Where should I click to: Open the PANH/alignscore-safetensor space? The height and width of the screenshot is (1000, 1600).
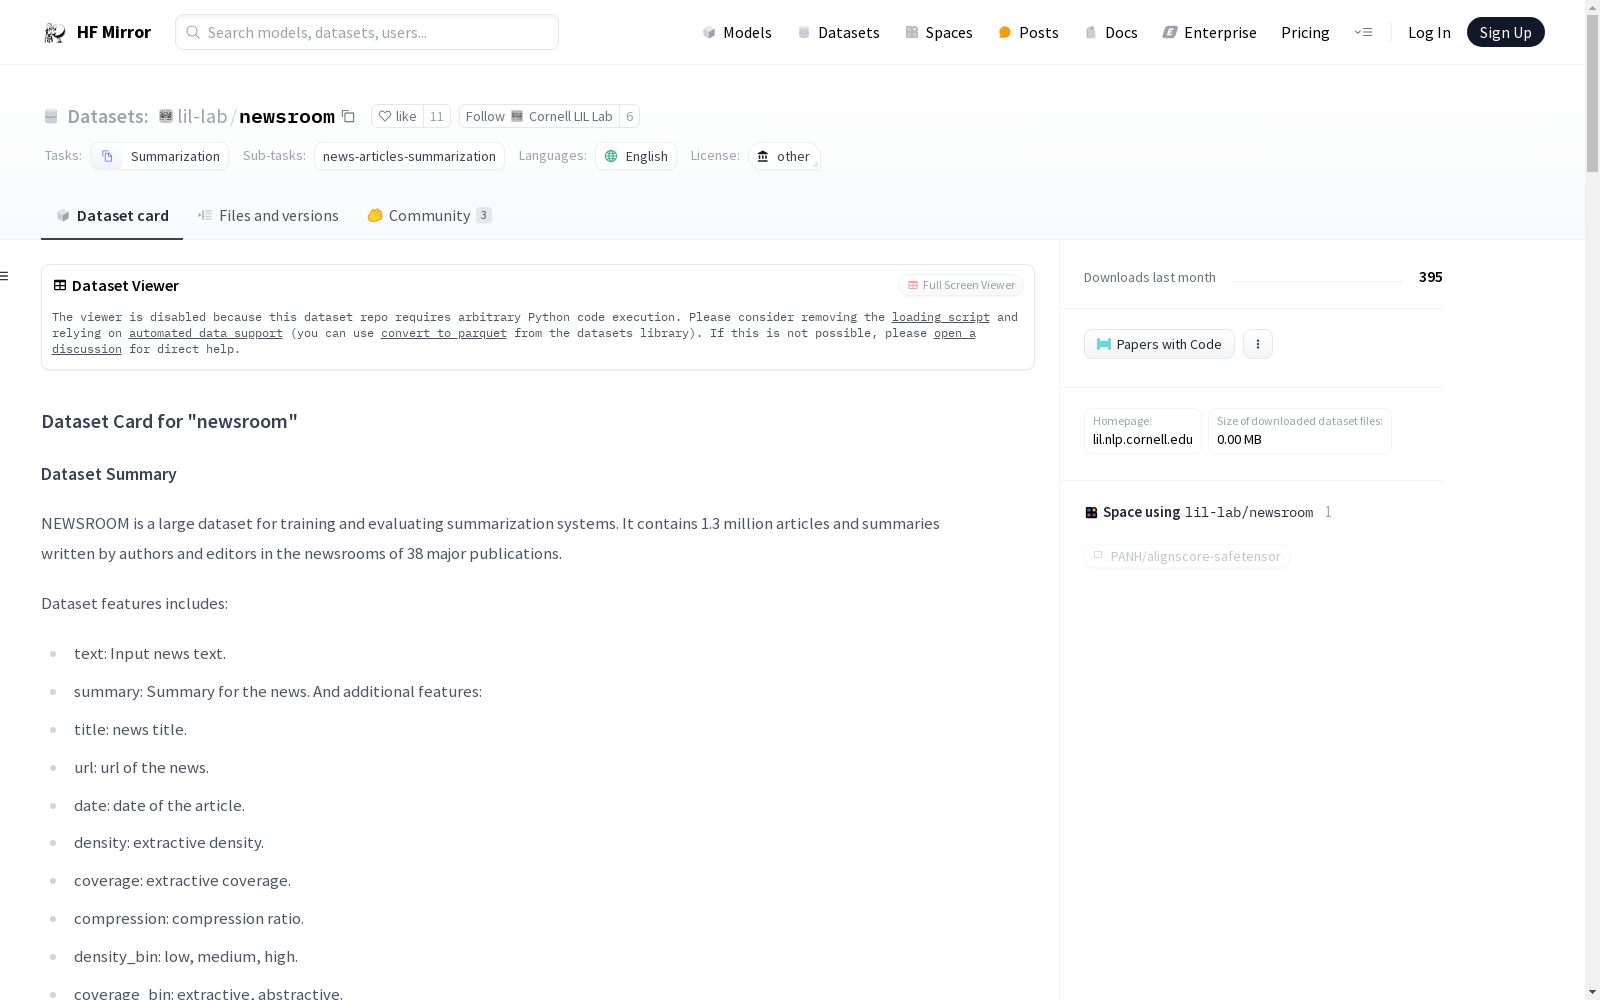click(1187, 556)
